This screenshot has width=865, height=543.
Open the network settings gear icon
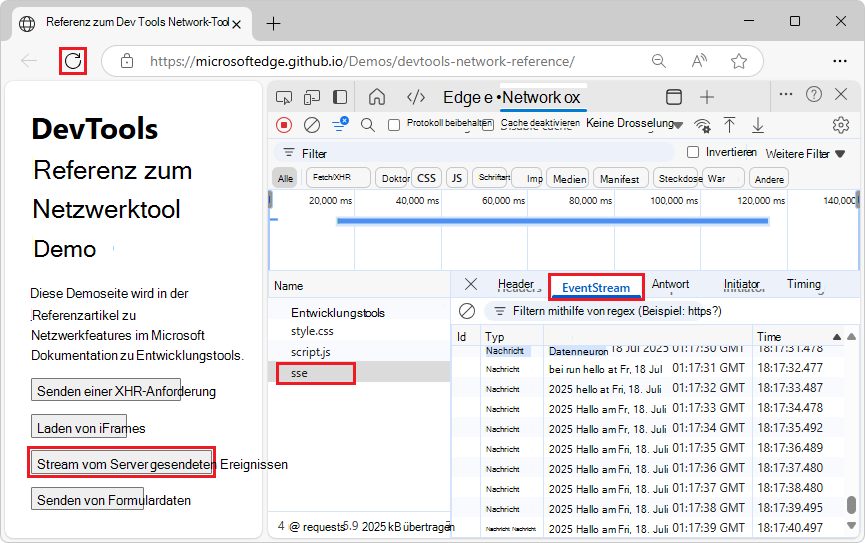840,125
